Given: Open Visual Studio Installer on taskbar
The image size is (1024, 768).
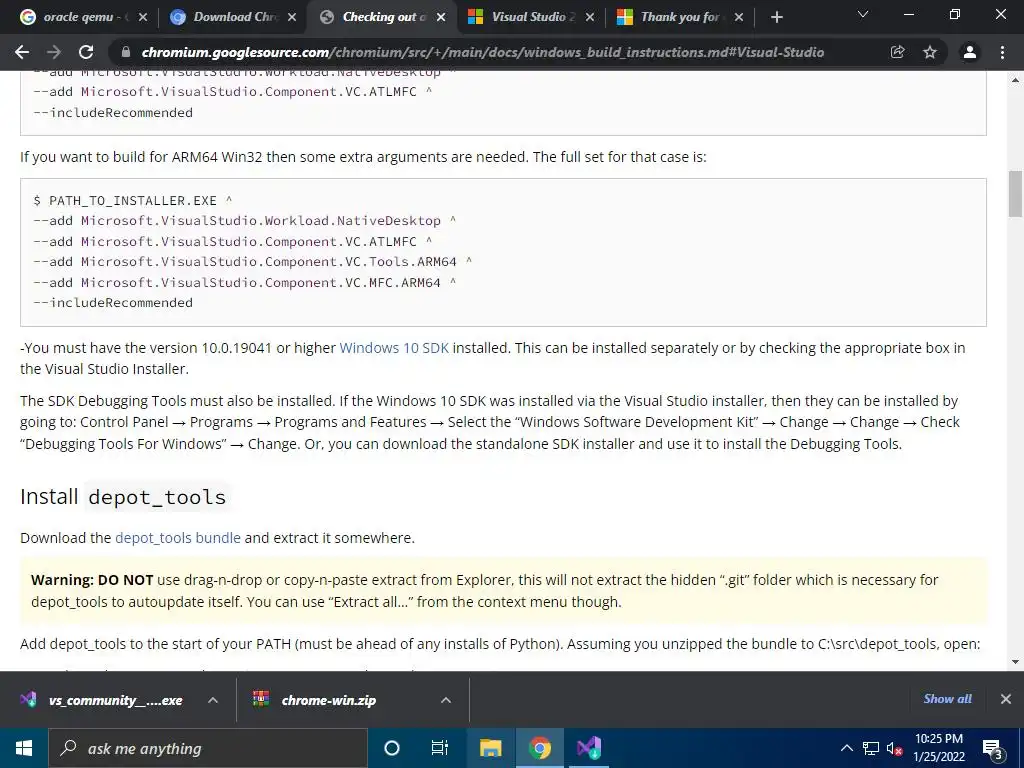Looking at the screenshot, I should click(x=589, y=748).
